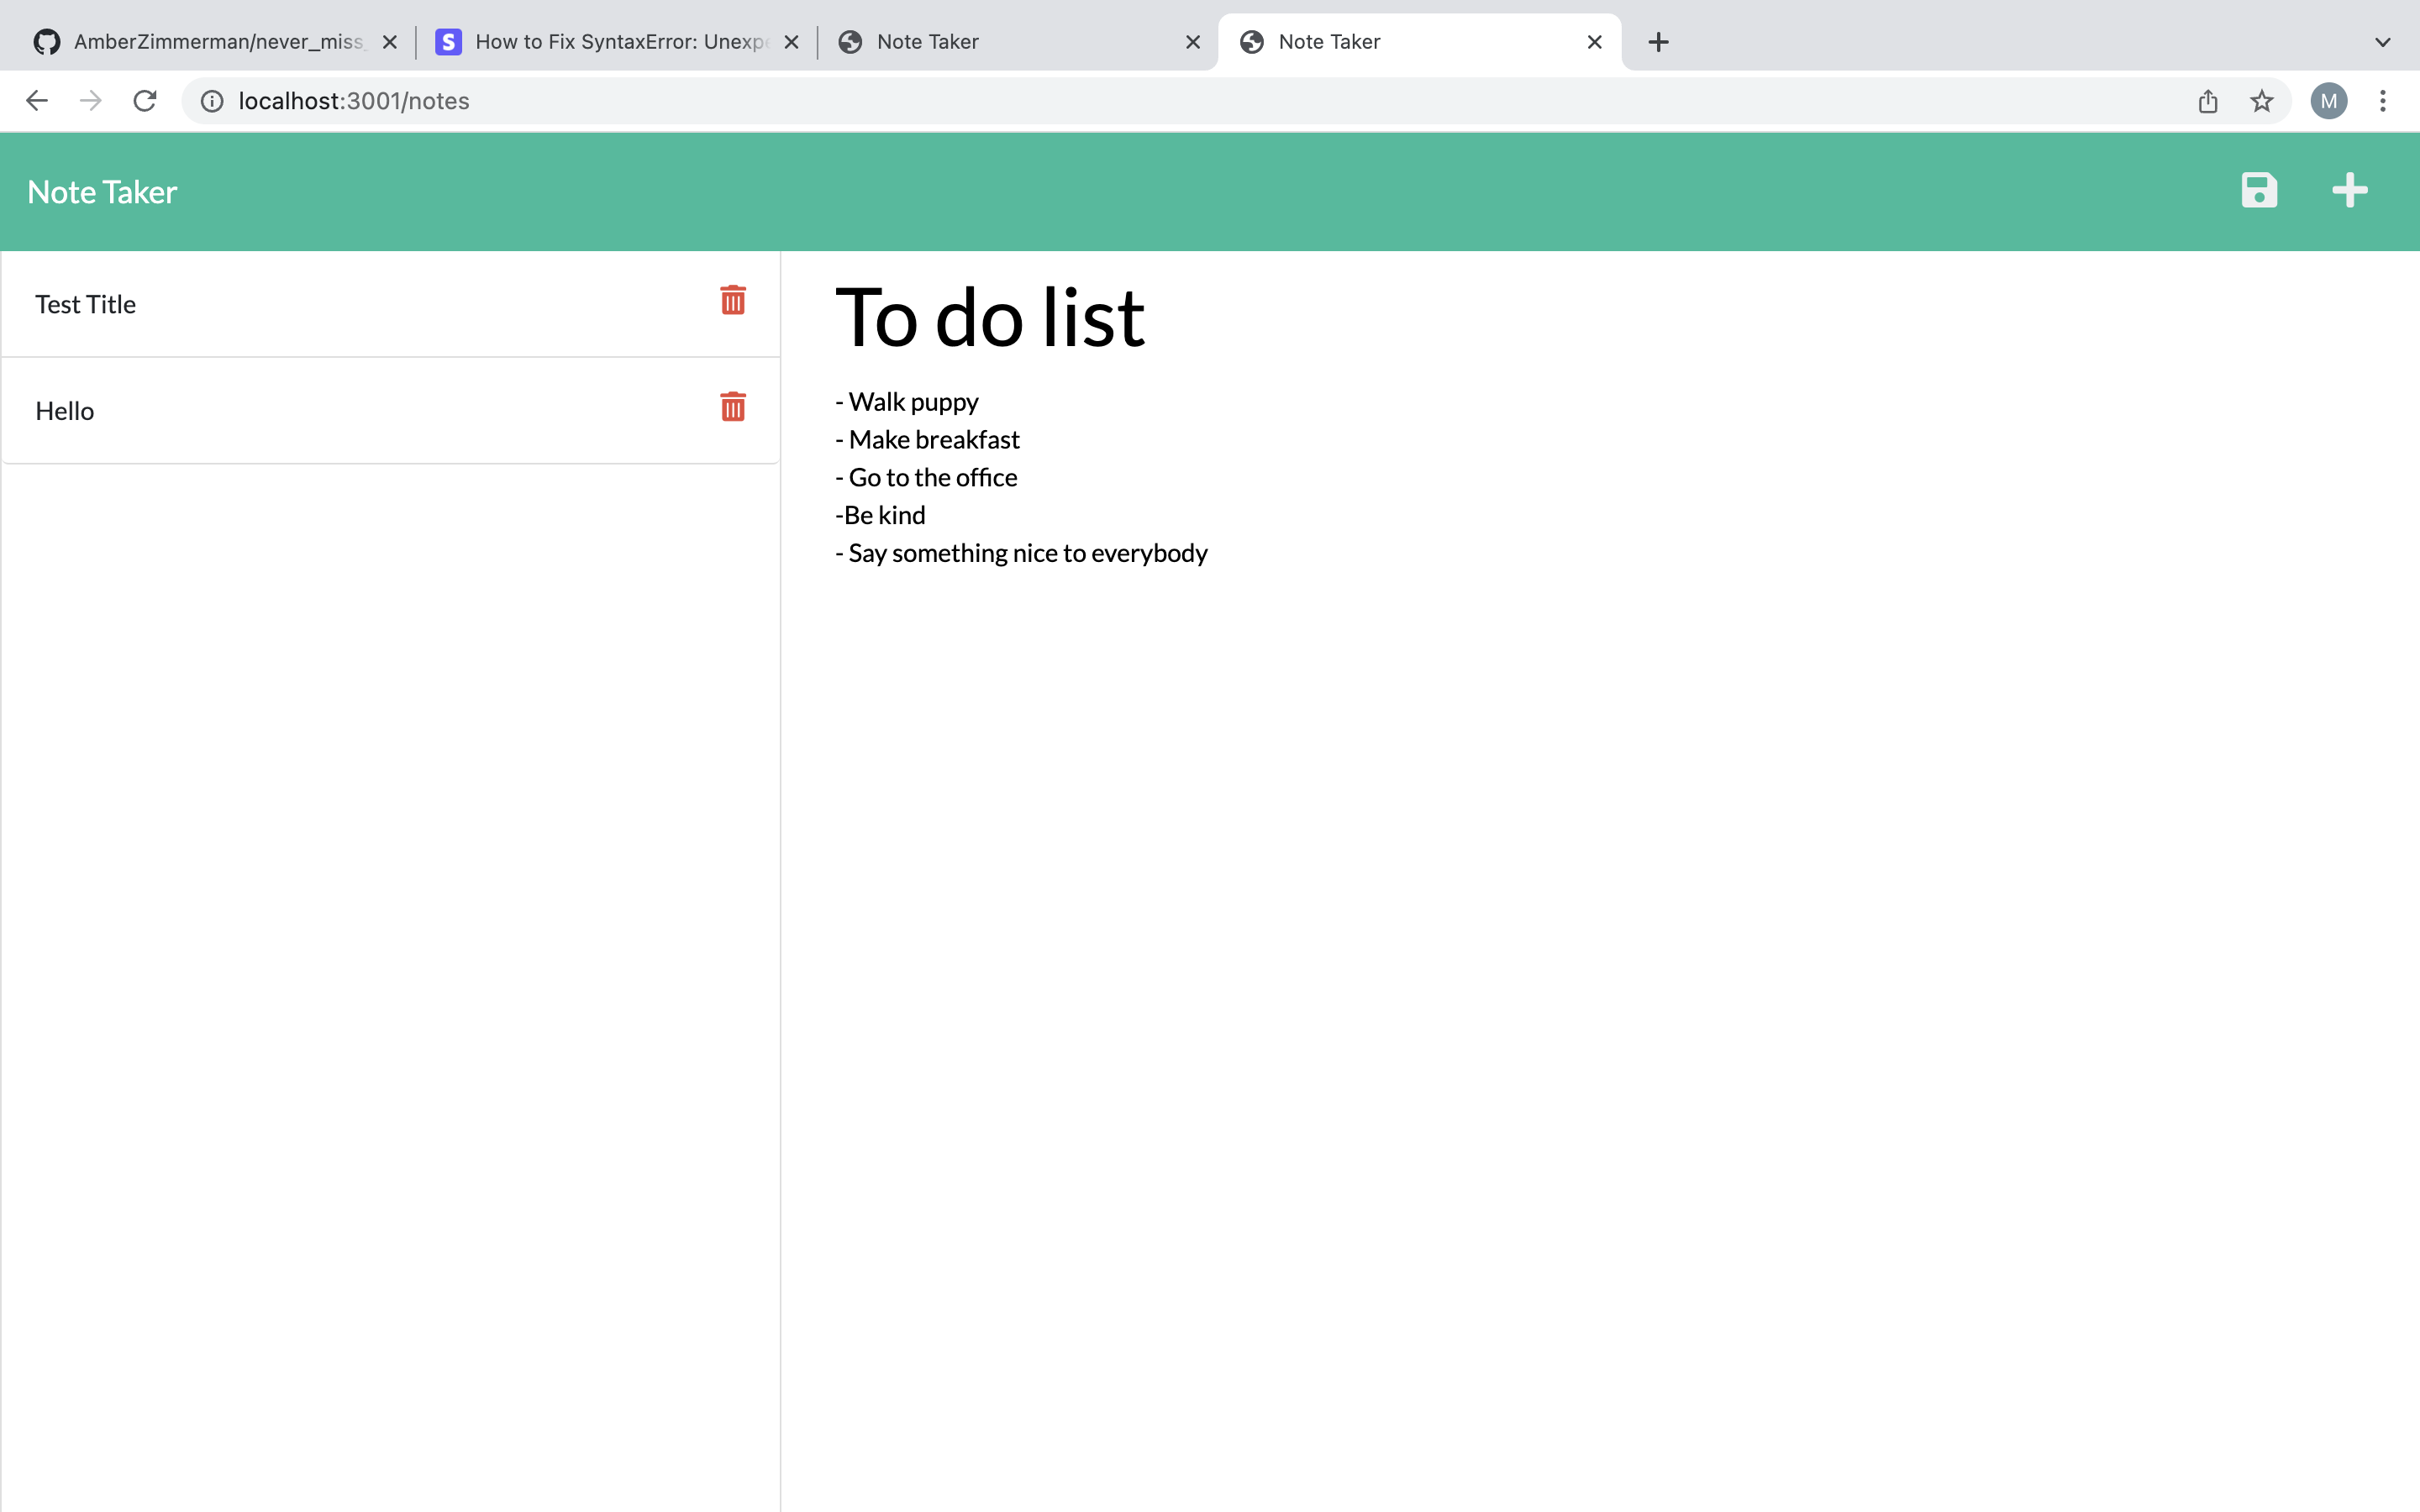Open the share options icon
This screenshot has height=1512, width=2420.
coord(2207,100)
